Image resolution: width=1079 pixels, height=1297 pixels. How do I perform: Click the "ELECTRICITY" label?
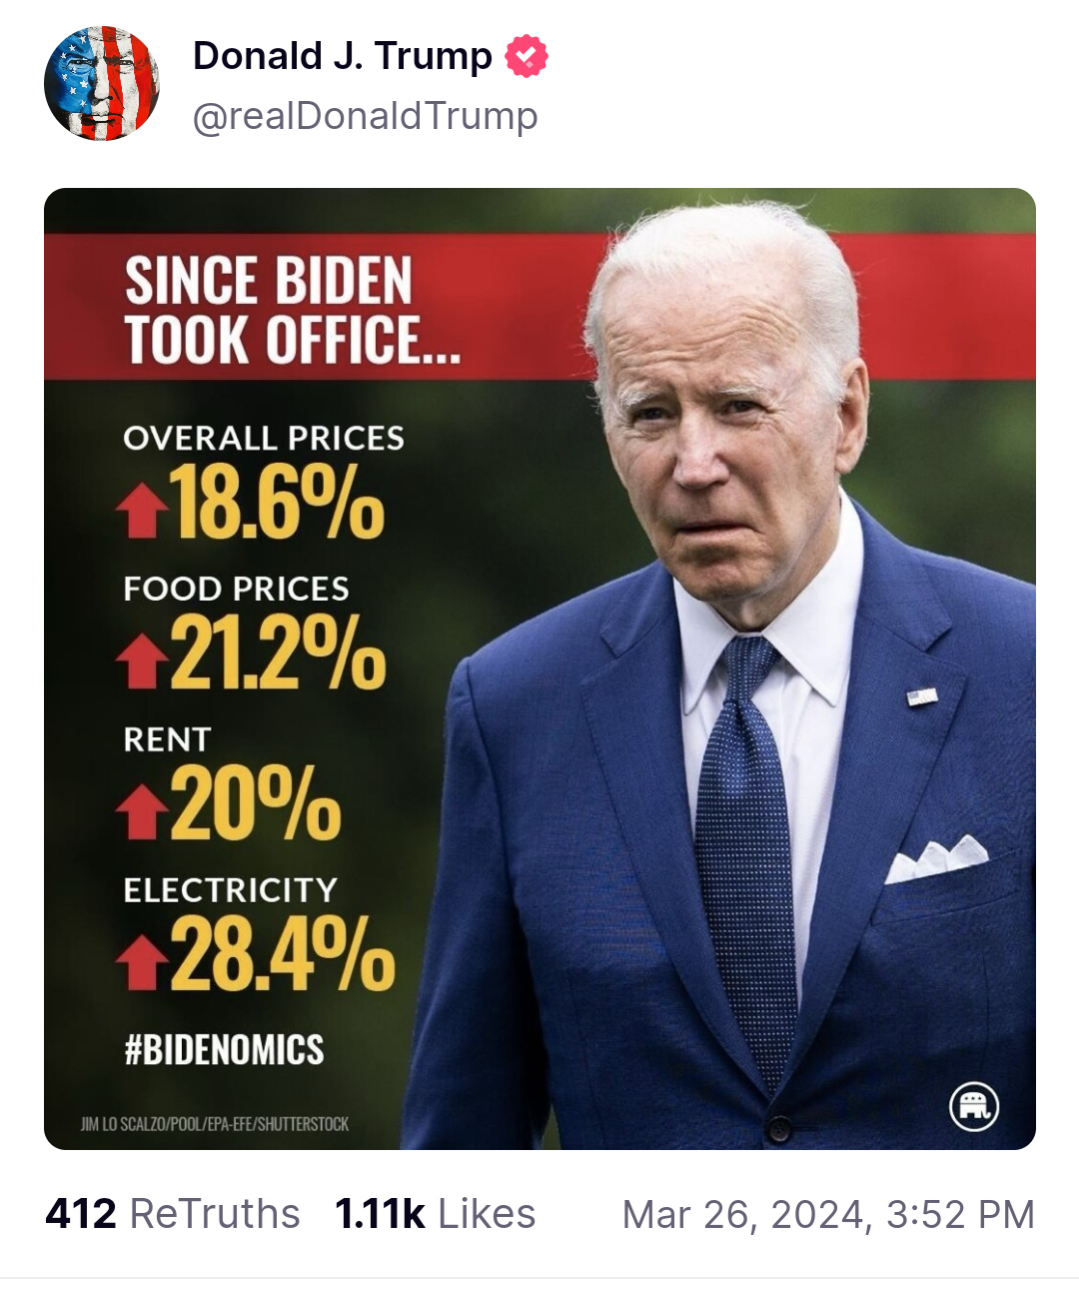tap(230, 890)
